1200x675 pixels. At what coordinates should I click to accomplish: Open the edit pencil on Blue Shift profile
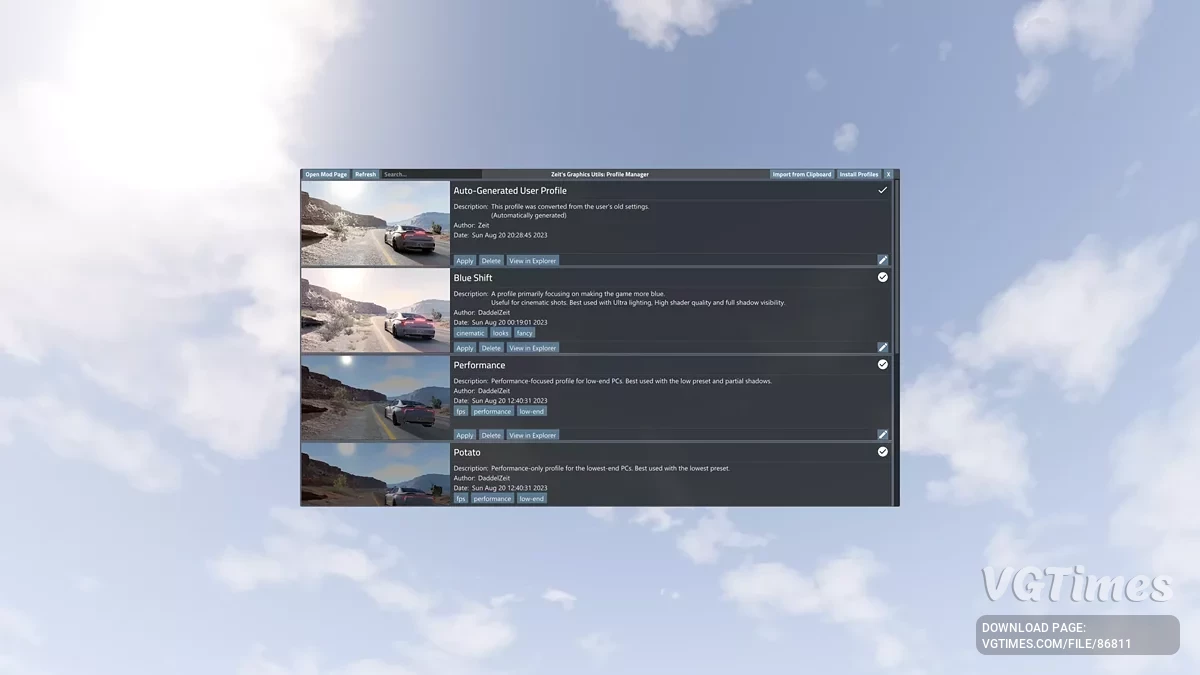pyautogui.click(x=881, y=346)
